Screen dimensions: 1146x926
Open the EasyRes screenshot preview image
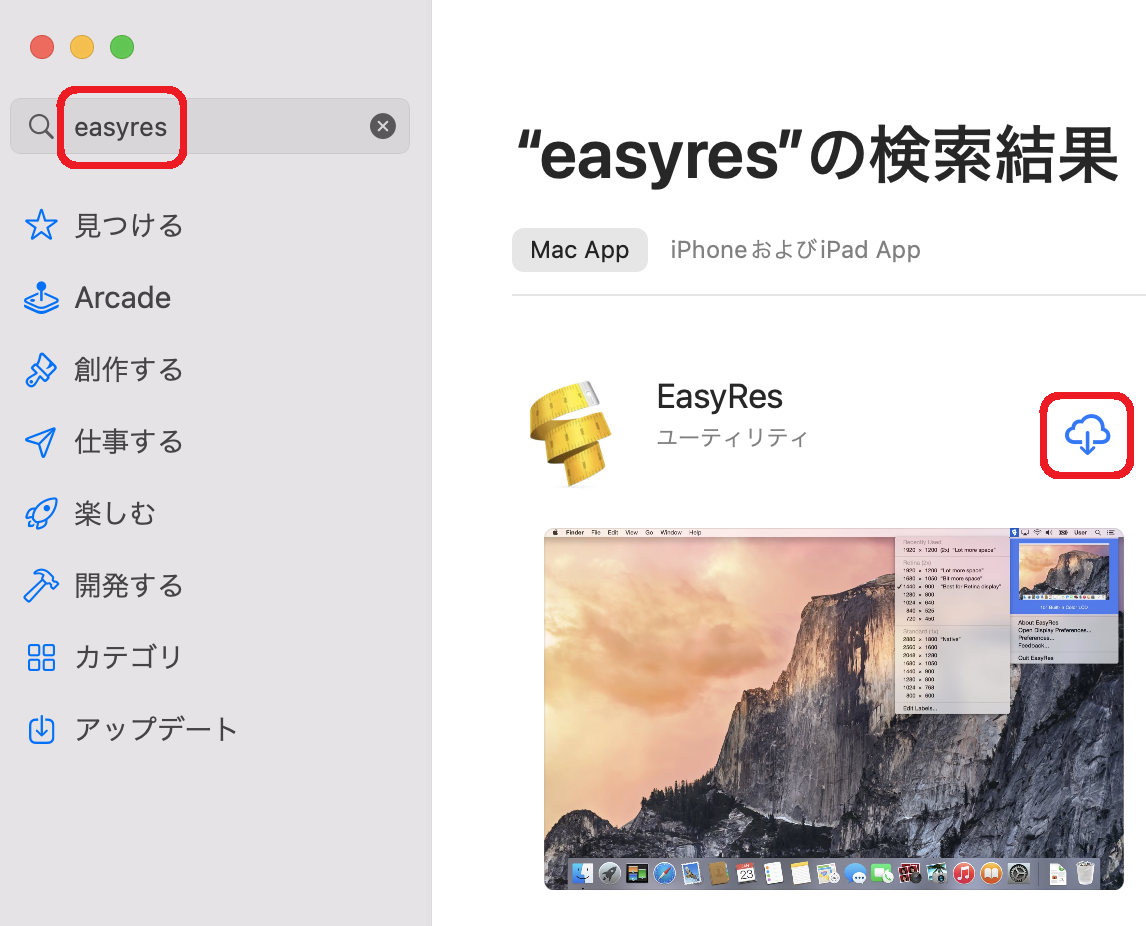(x=833, y=708)
